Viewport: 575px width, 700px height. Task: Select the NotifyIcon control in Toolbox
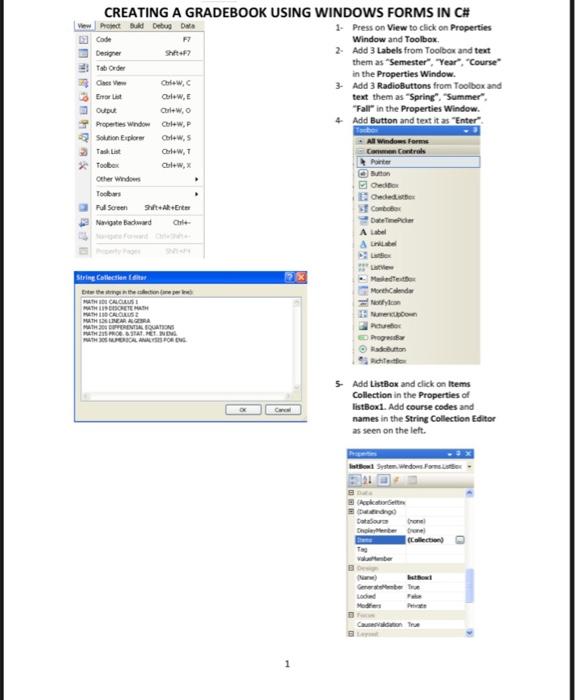418,302
